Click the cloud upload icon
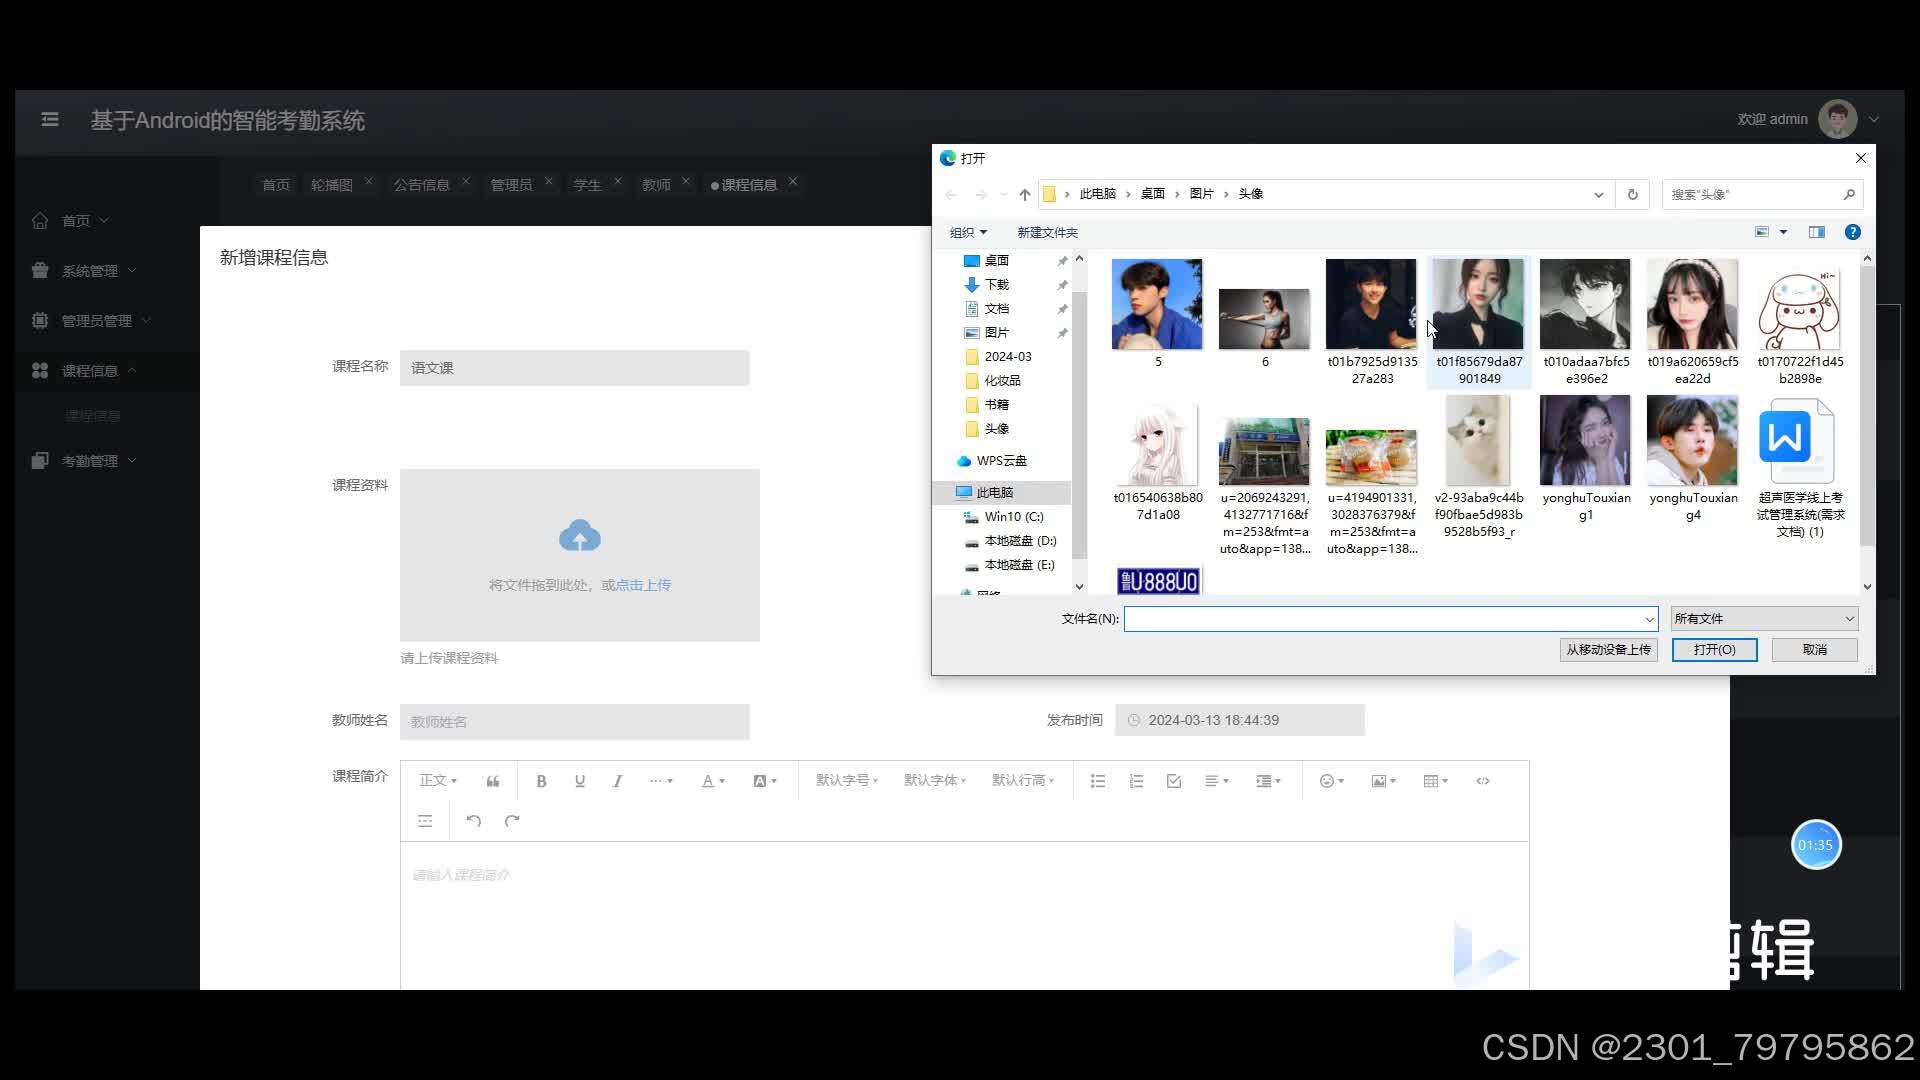The height and width of the screenshot is (1080, 1920). tap(579, 537)
